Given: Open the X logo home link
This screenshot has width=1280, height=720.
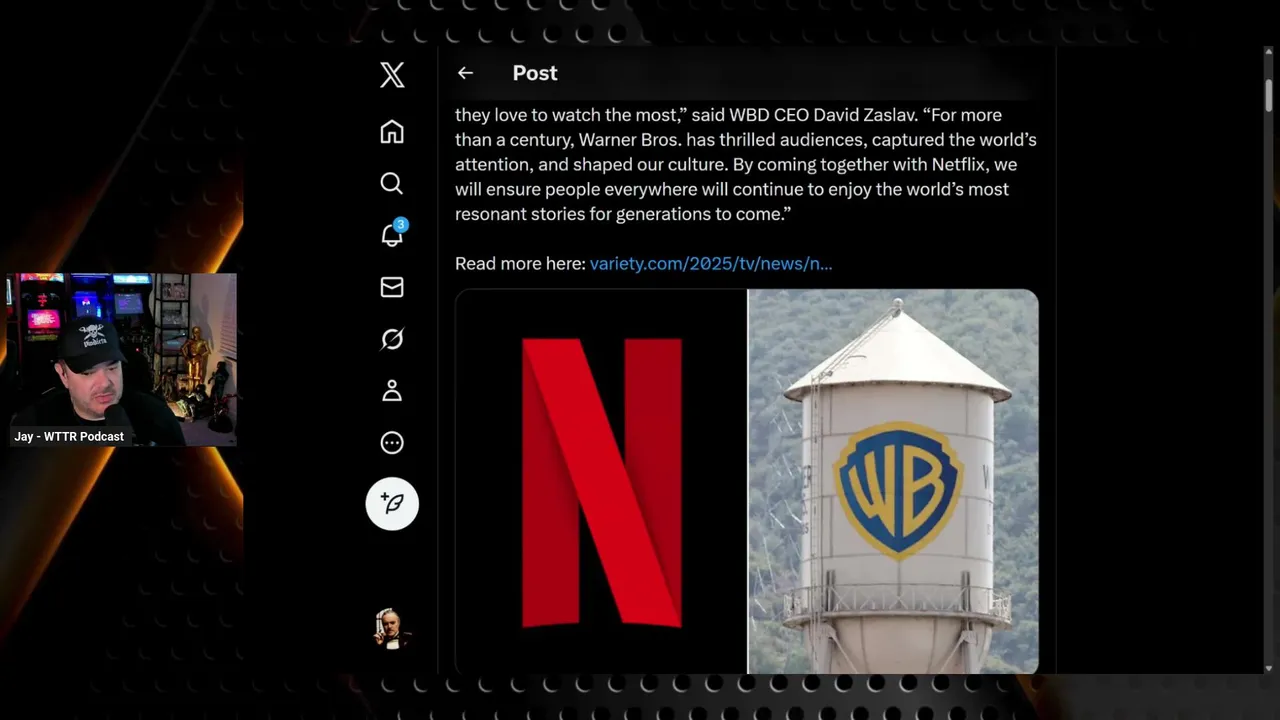Looking at the screenshot, I should [392, 74].
